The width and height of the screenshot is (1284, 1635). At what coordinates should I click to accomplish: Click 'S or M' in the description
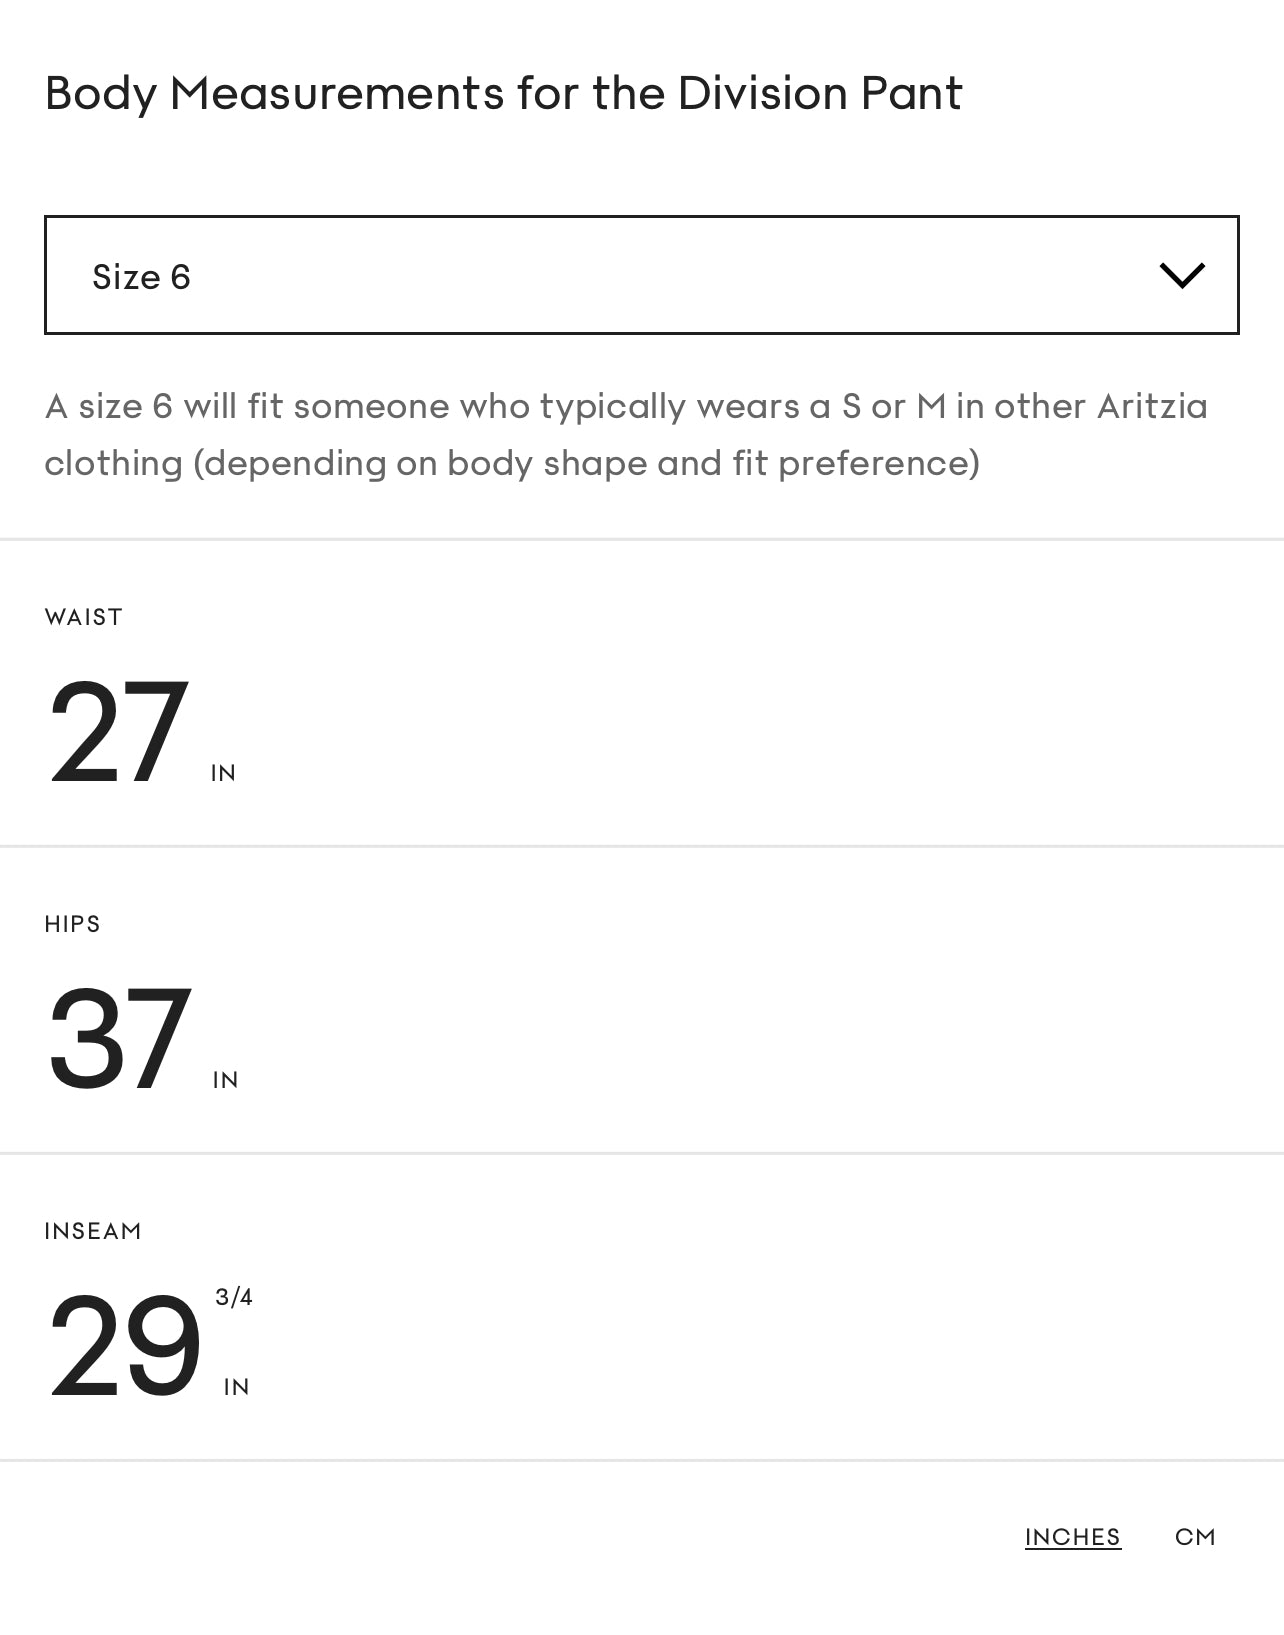(x=894, y=406)
